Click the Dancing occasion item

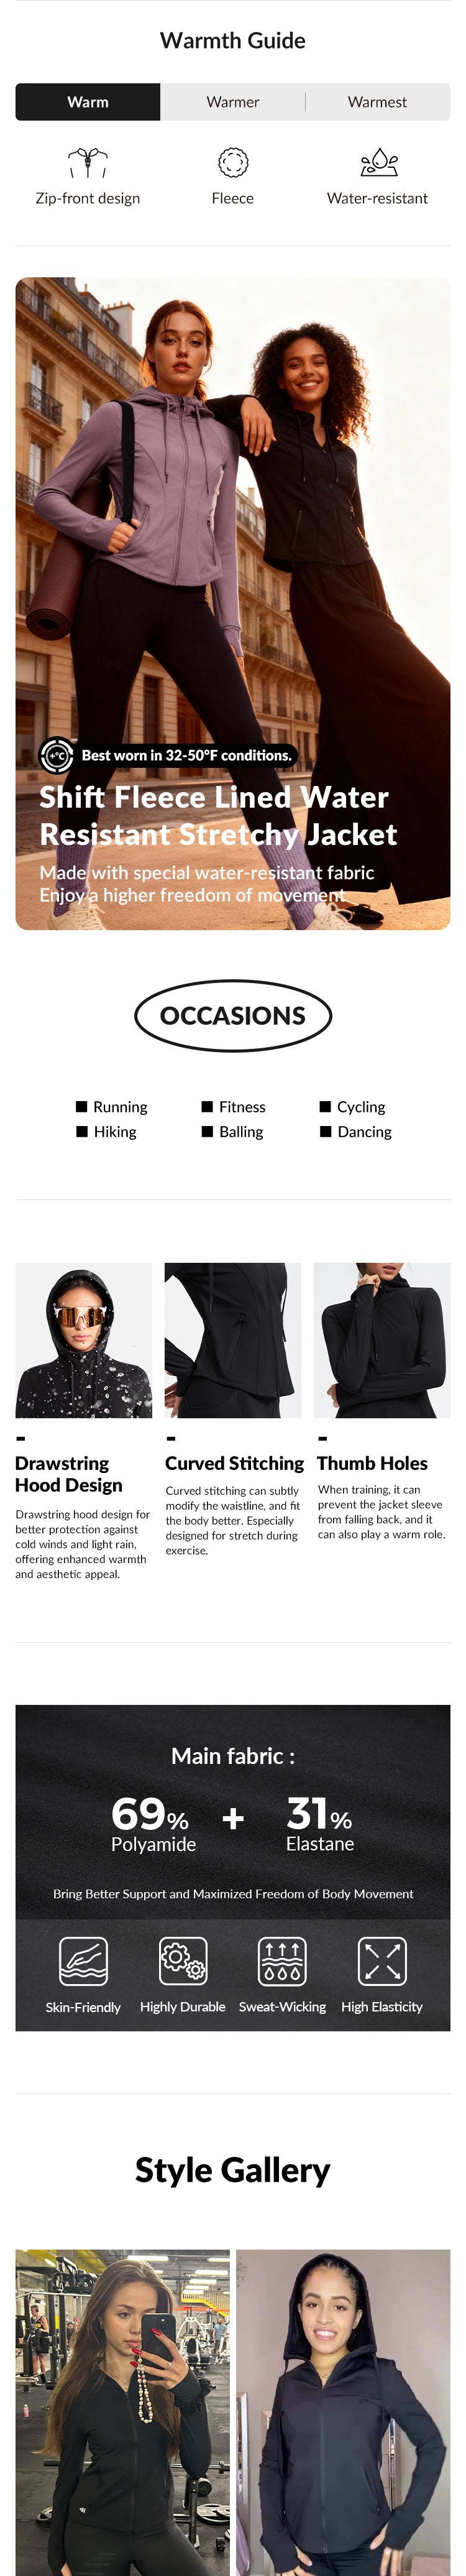[x=356, y=1132]
